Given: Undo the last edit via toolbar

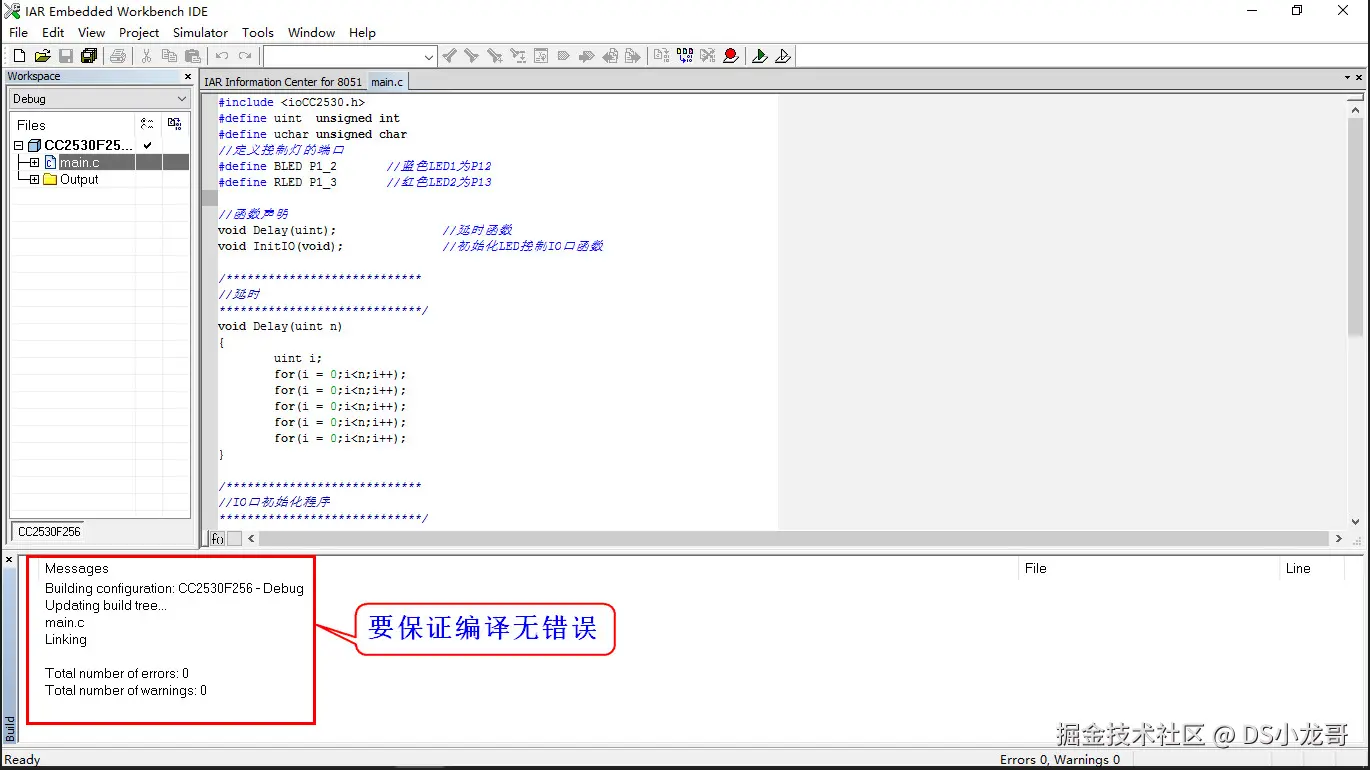Looking at the screenshot, I should click(x=221, y=56).
